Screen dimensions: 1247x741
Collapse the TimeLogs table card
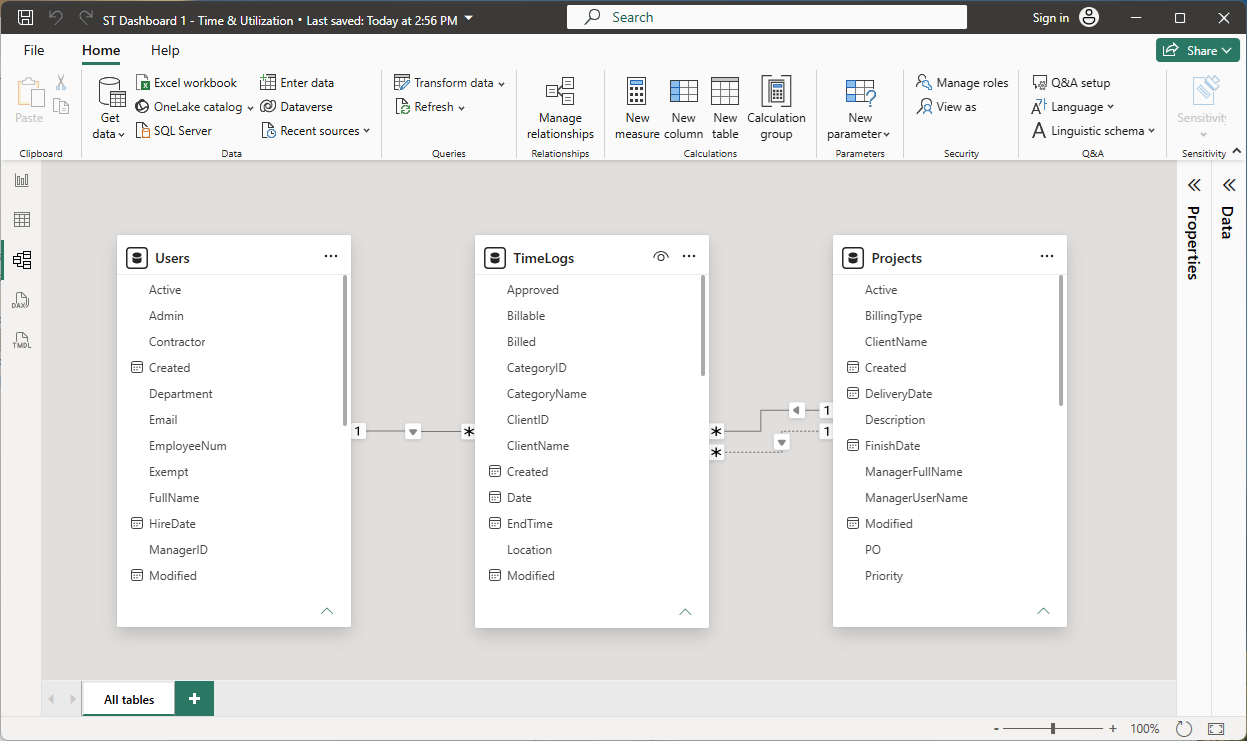[685, 610]
